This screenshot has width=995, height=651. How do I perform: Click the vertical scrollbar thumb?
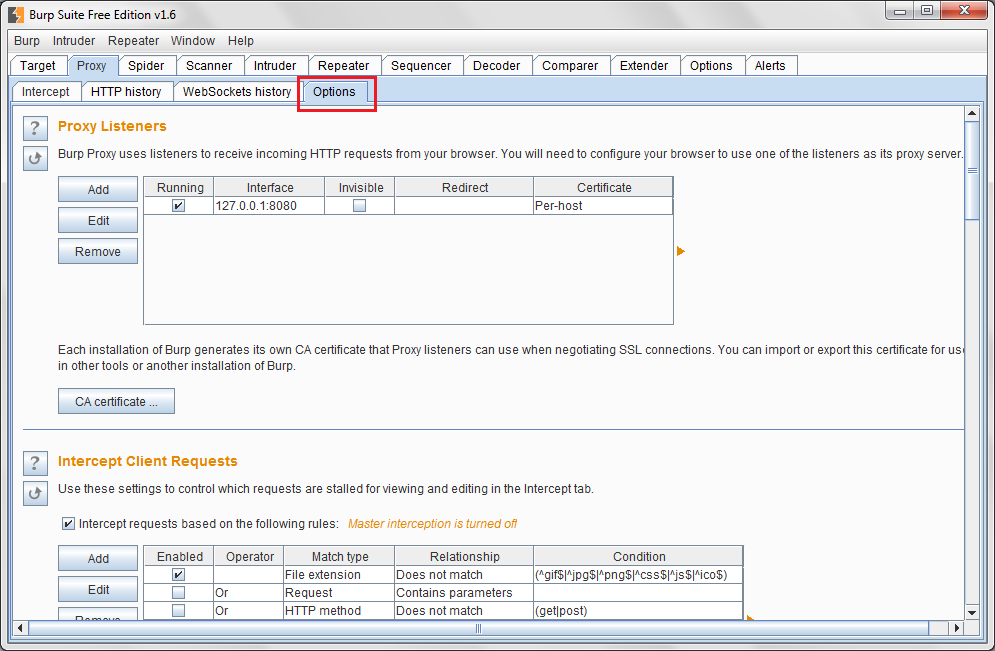click(x=972, y=171)
